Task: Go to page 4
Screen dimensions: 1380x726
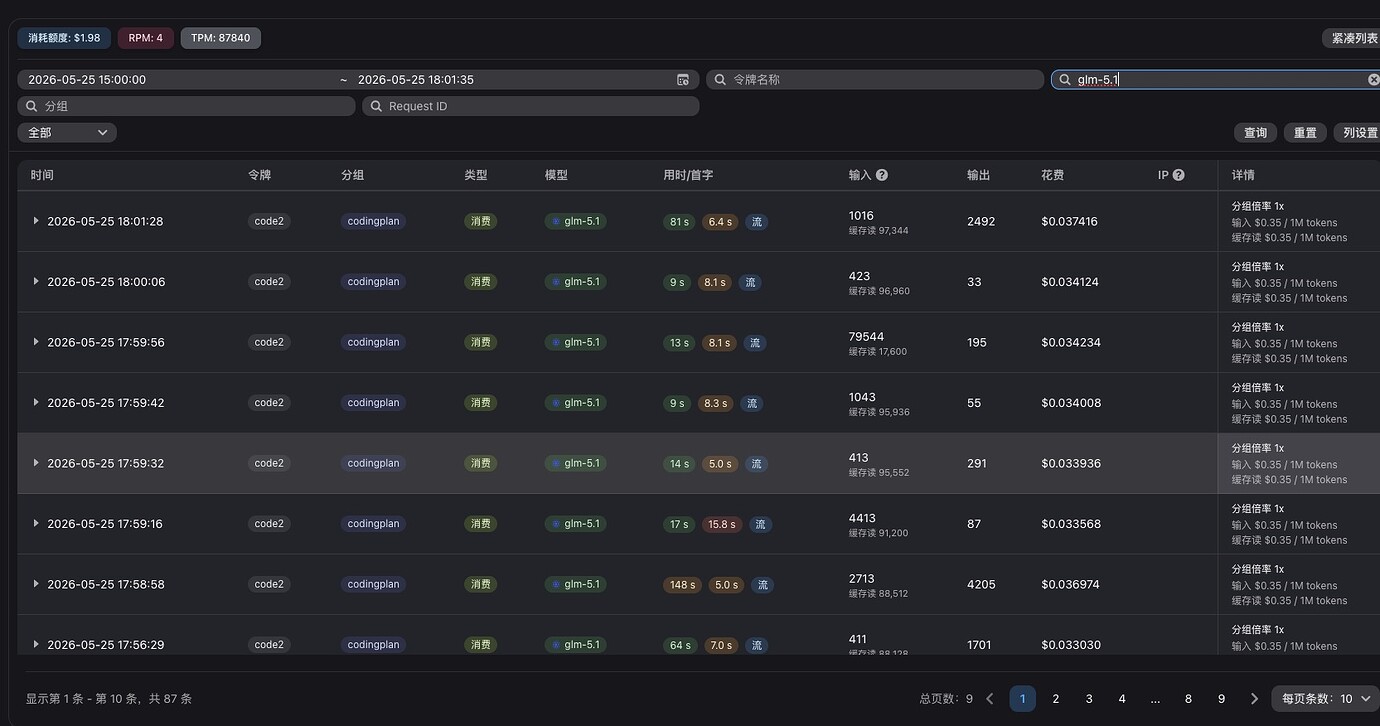Action: coord(1122,699)
